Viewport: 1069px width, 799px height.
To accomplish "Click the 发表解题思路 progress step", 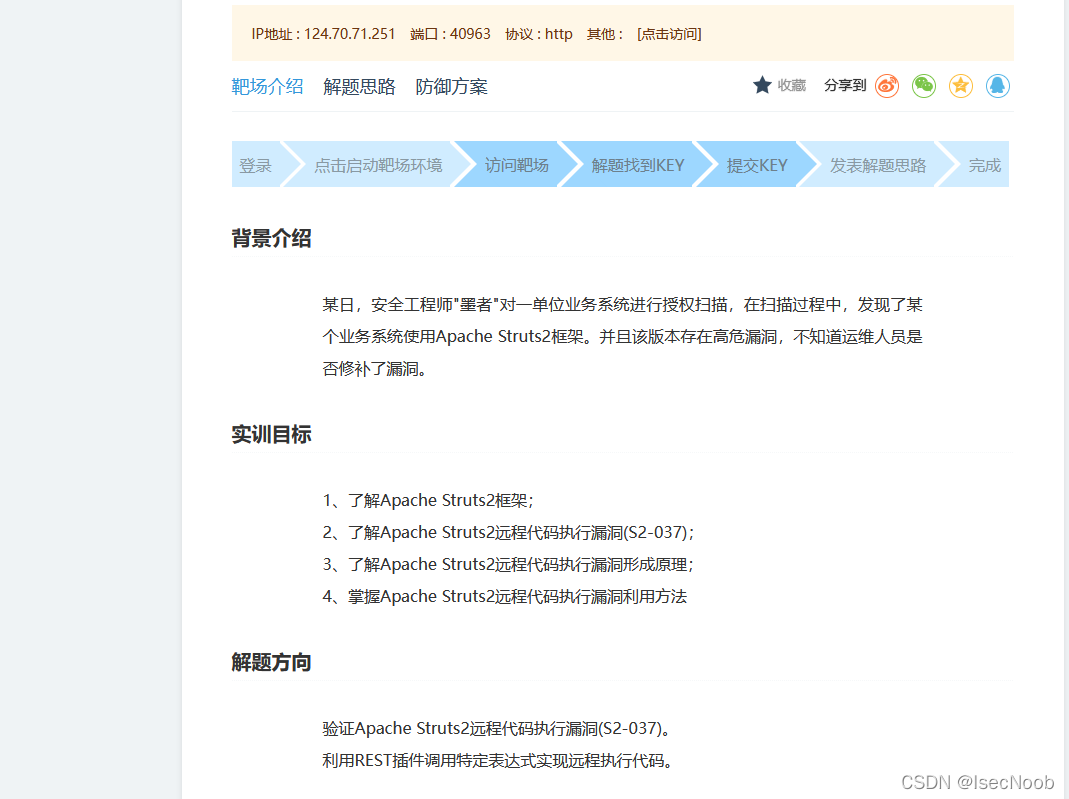I will pos(873,164).
